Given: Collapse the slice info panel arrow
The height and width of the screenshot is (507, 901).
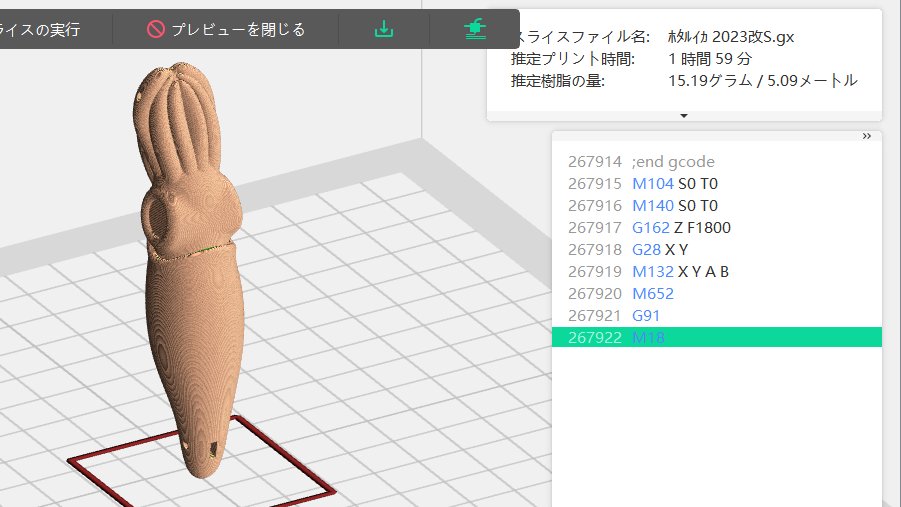Looking at the screenshot, I should pyautogui.click(x=684, y=116).
